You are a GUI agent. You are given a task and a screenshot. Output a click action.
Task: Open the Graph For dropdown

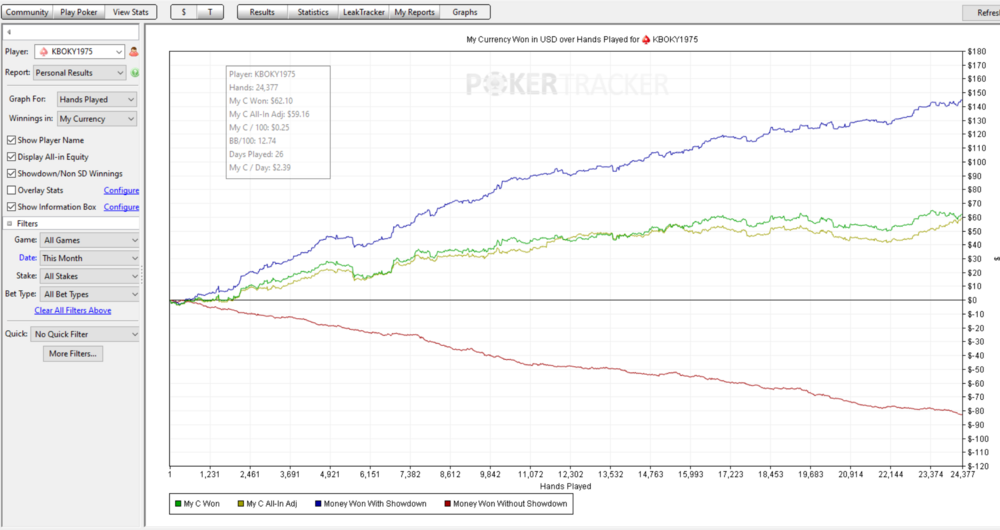pyautogui.click(x=97, y=100)
